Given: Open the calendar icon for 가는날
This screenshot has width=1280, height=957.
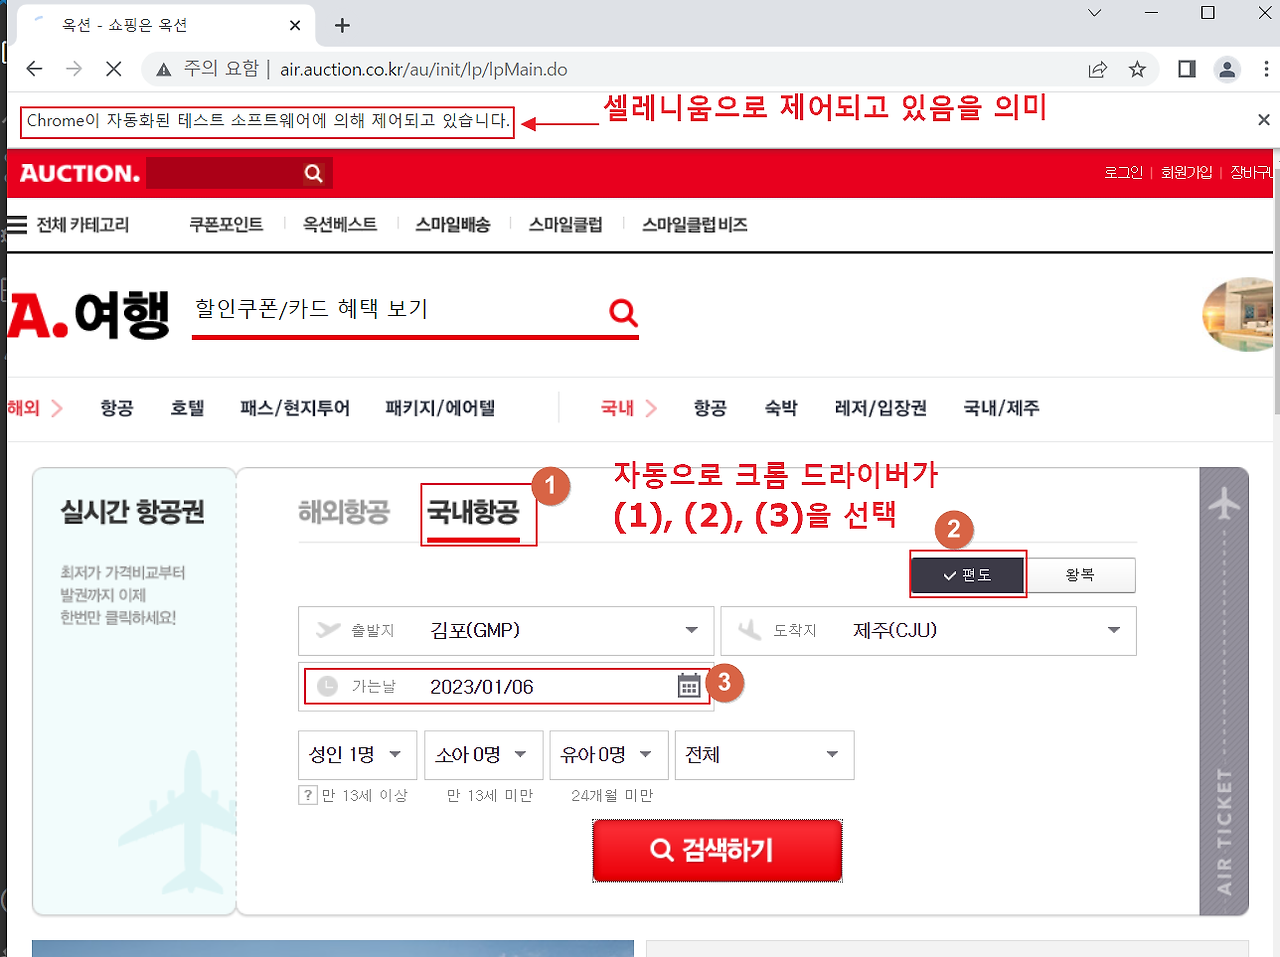Looking at the screenshot, I should point(689,686).
